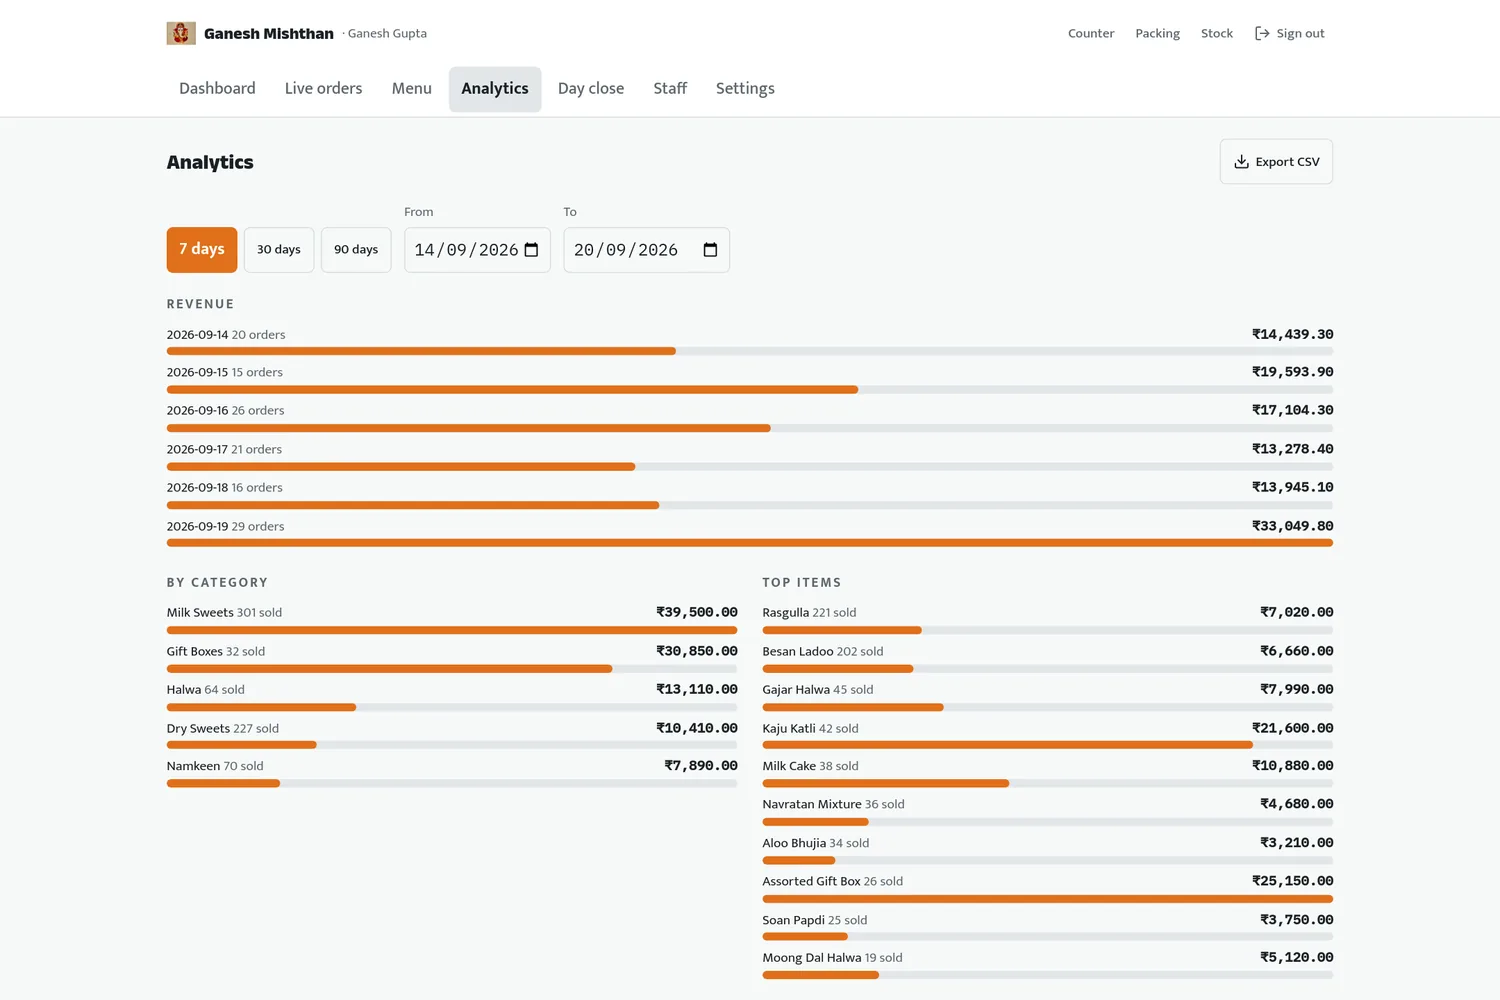Viewport: 1500px width, 1000px height.
Task: Click the Besan Ladoo 202 sold label
Action: [823, 652]
